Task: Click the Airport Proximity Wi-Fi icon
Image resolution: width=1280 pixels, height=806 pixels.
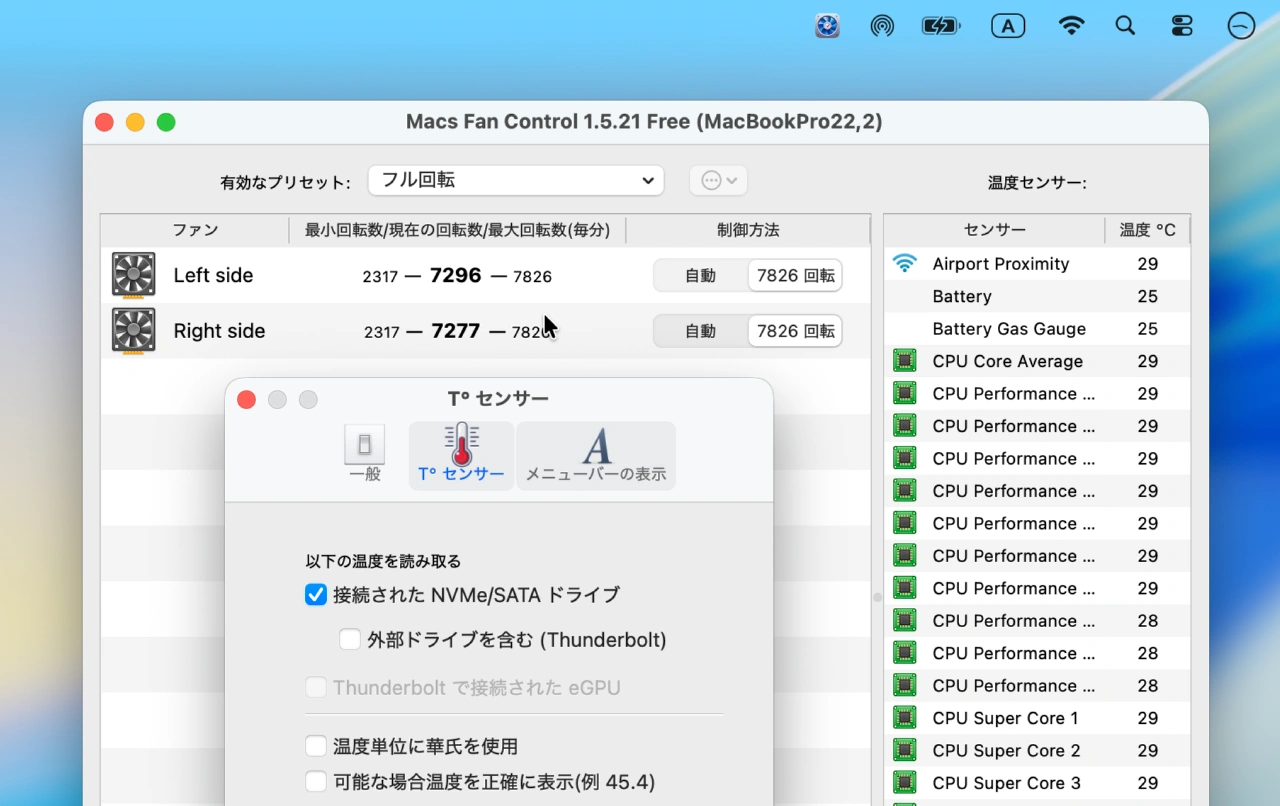Action: (904, 264)
